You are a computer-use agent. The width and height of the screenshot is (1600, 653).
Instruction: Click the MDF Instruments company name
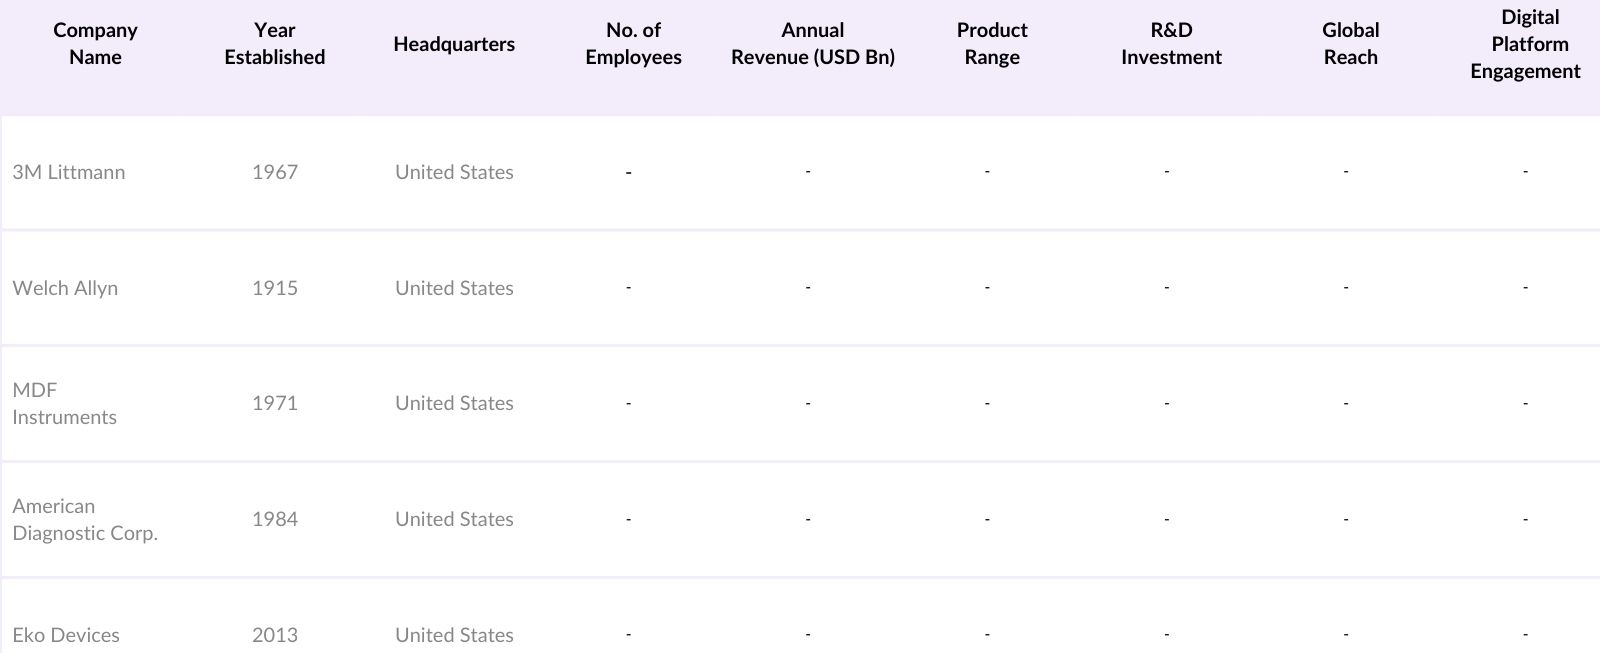tap(64, 403)
